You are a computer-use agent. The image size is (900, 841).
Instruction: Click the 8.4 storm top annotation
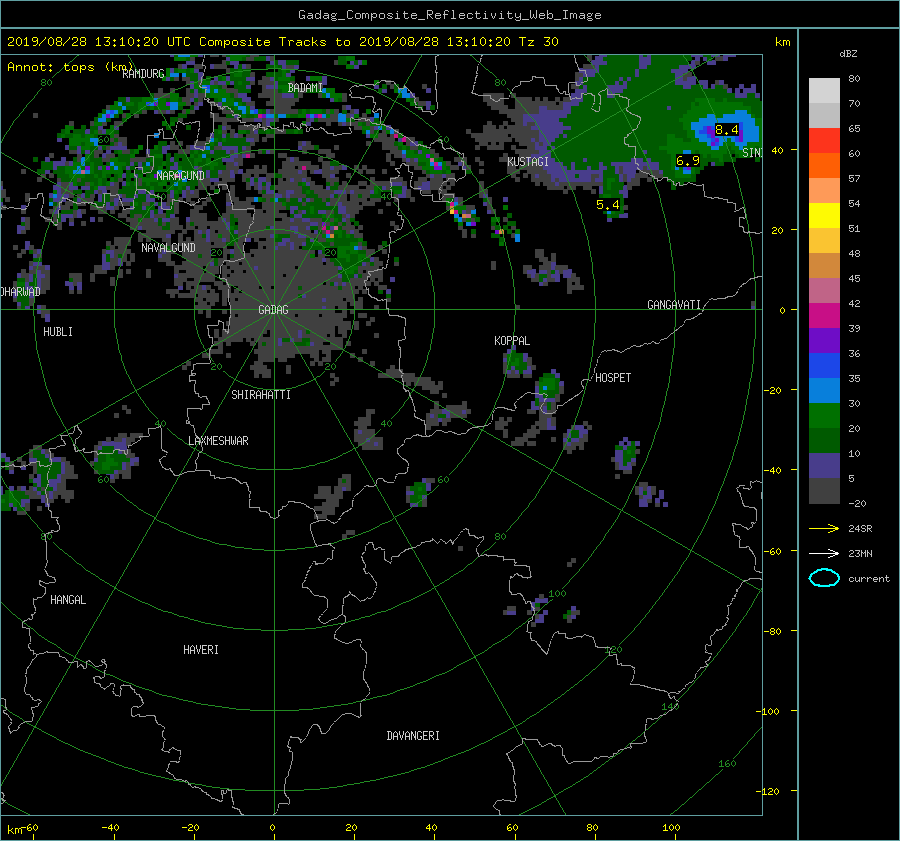coord(726,130)
